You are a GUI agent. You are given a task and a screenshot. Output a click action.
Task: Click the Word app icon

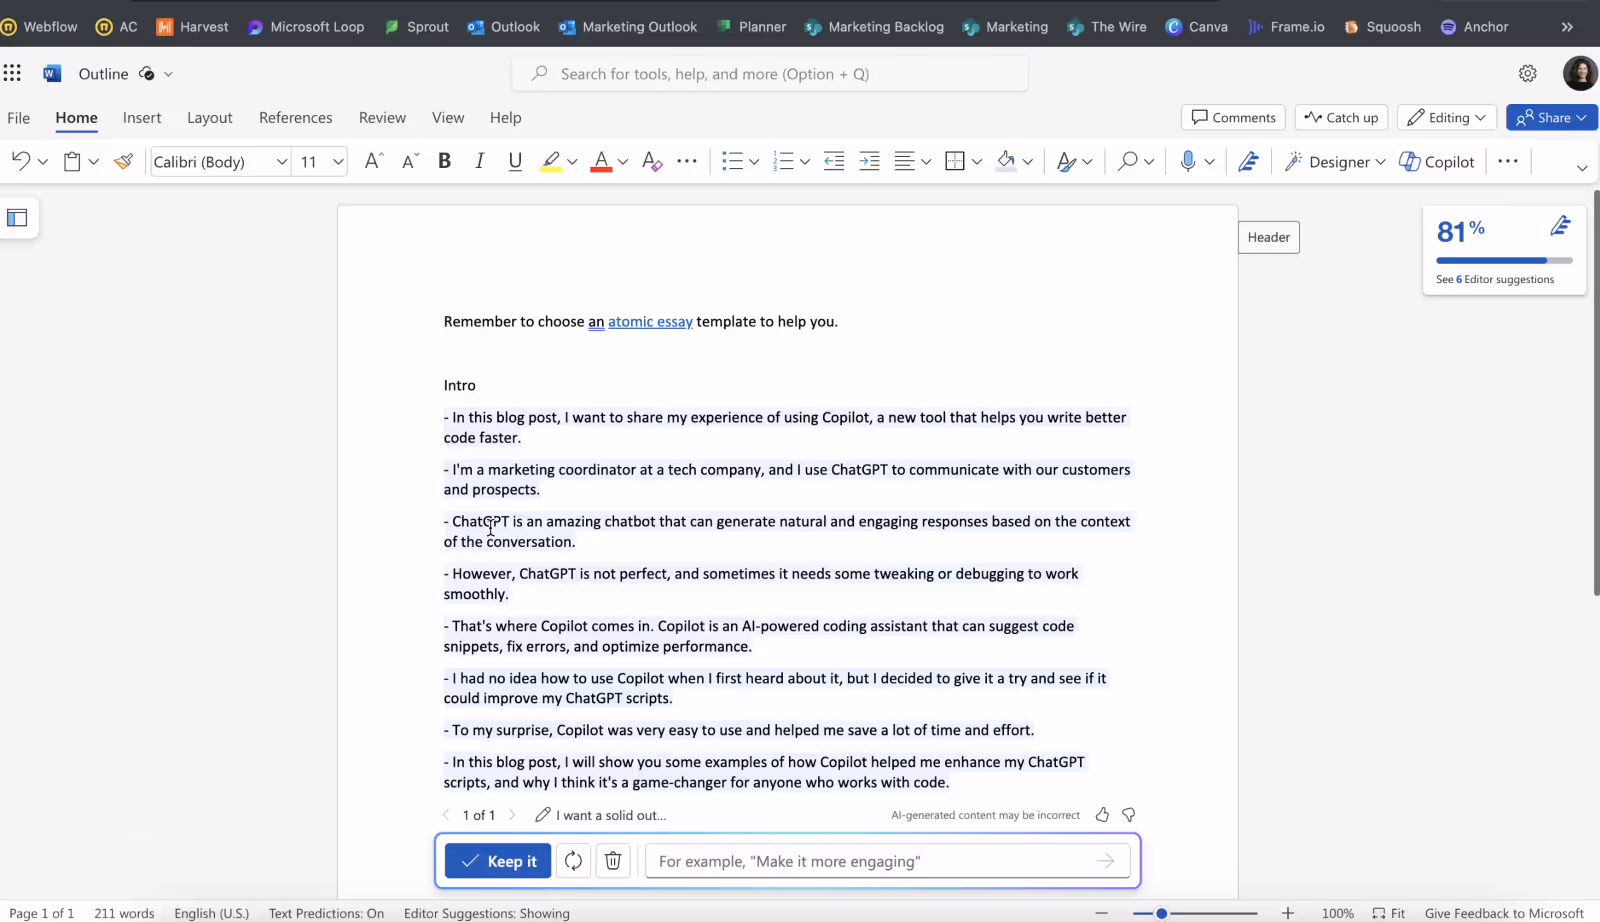coord(52,73)
